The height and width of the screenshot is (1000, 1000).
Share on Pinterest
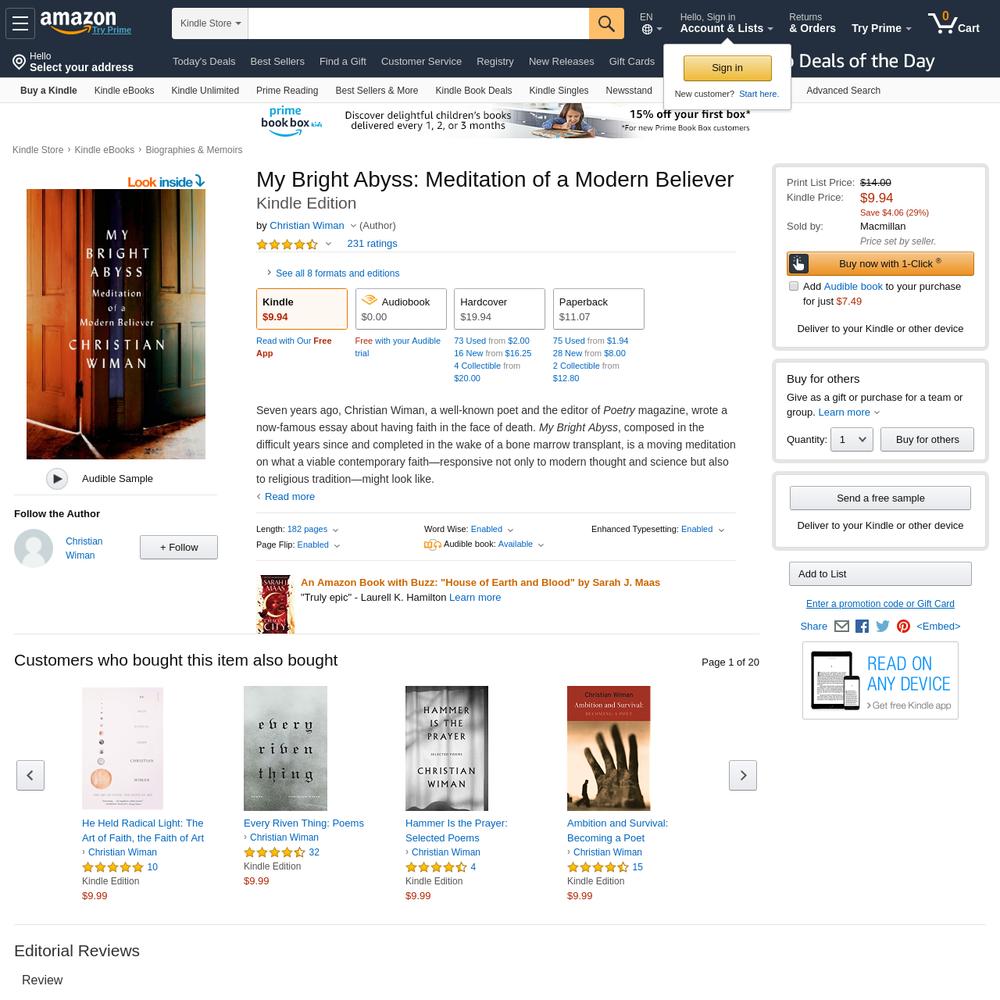(903, 626)
